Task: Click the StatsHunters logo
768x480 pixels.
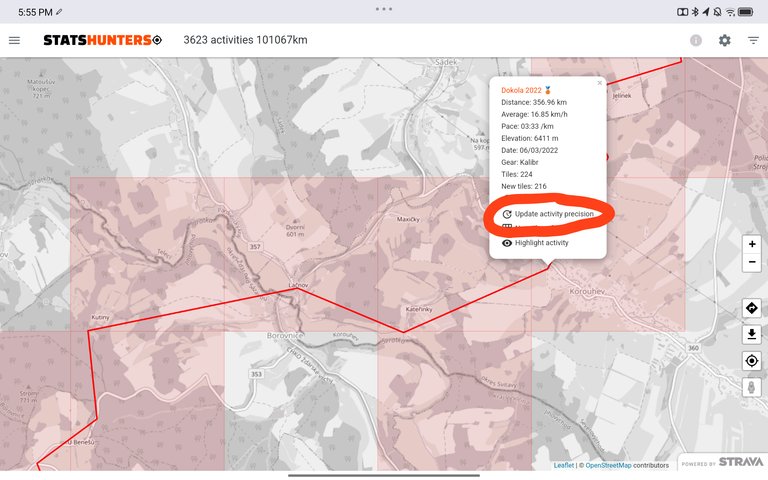Action: [101, 40]
